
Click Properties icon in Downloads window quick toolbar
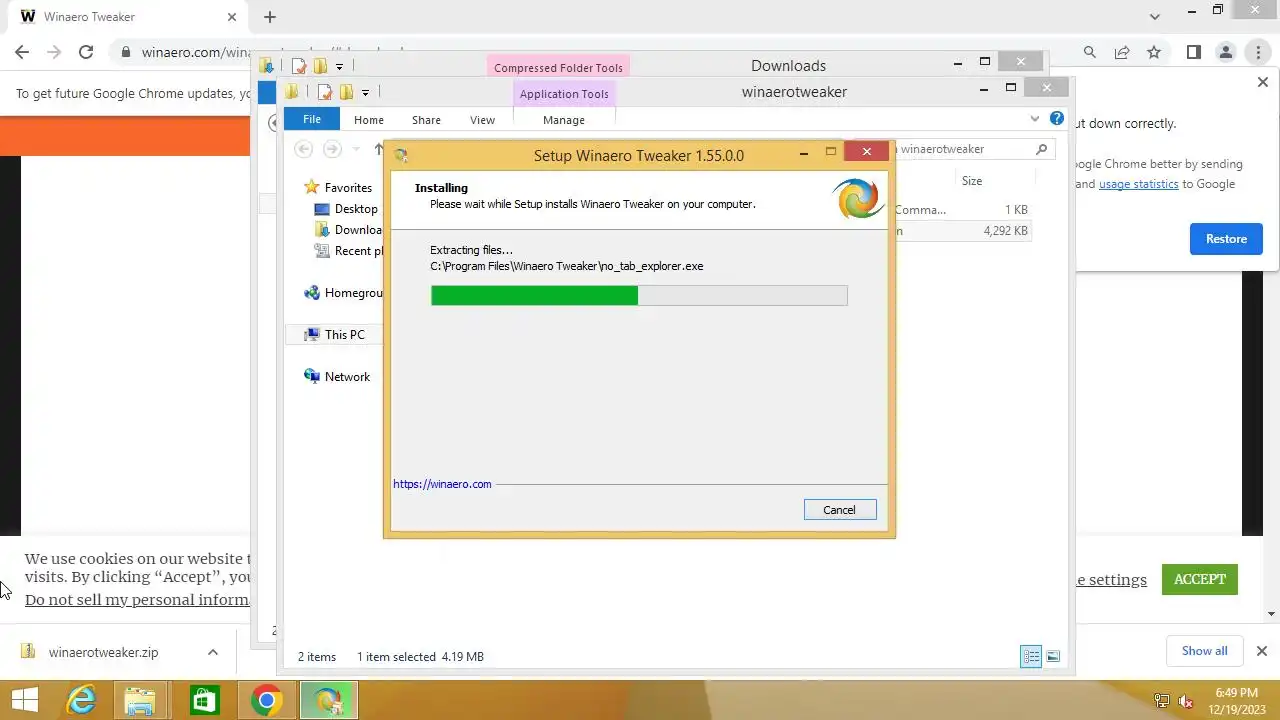pyautogui.click(x=298, y=66)
